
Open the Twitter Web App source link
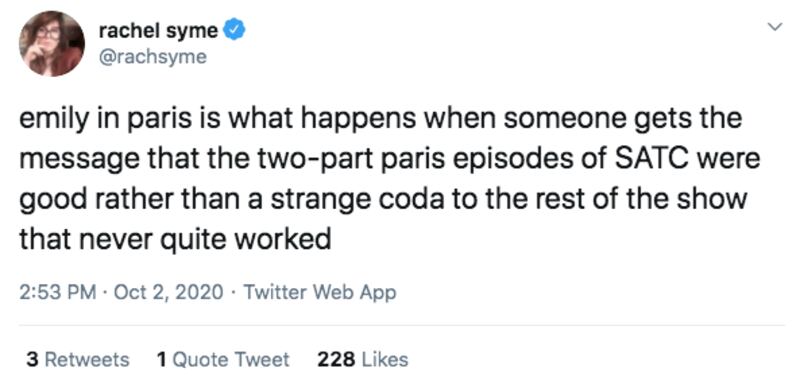[319, 293]
